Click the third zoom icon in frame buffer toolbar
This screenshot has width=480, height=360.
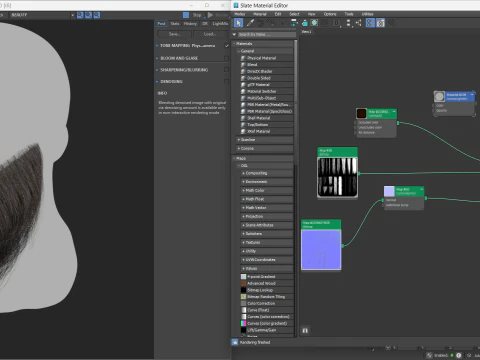click(x=97, y=15)
